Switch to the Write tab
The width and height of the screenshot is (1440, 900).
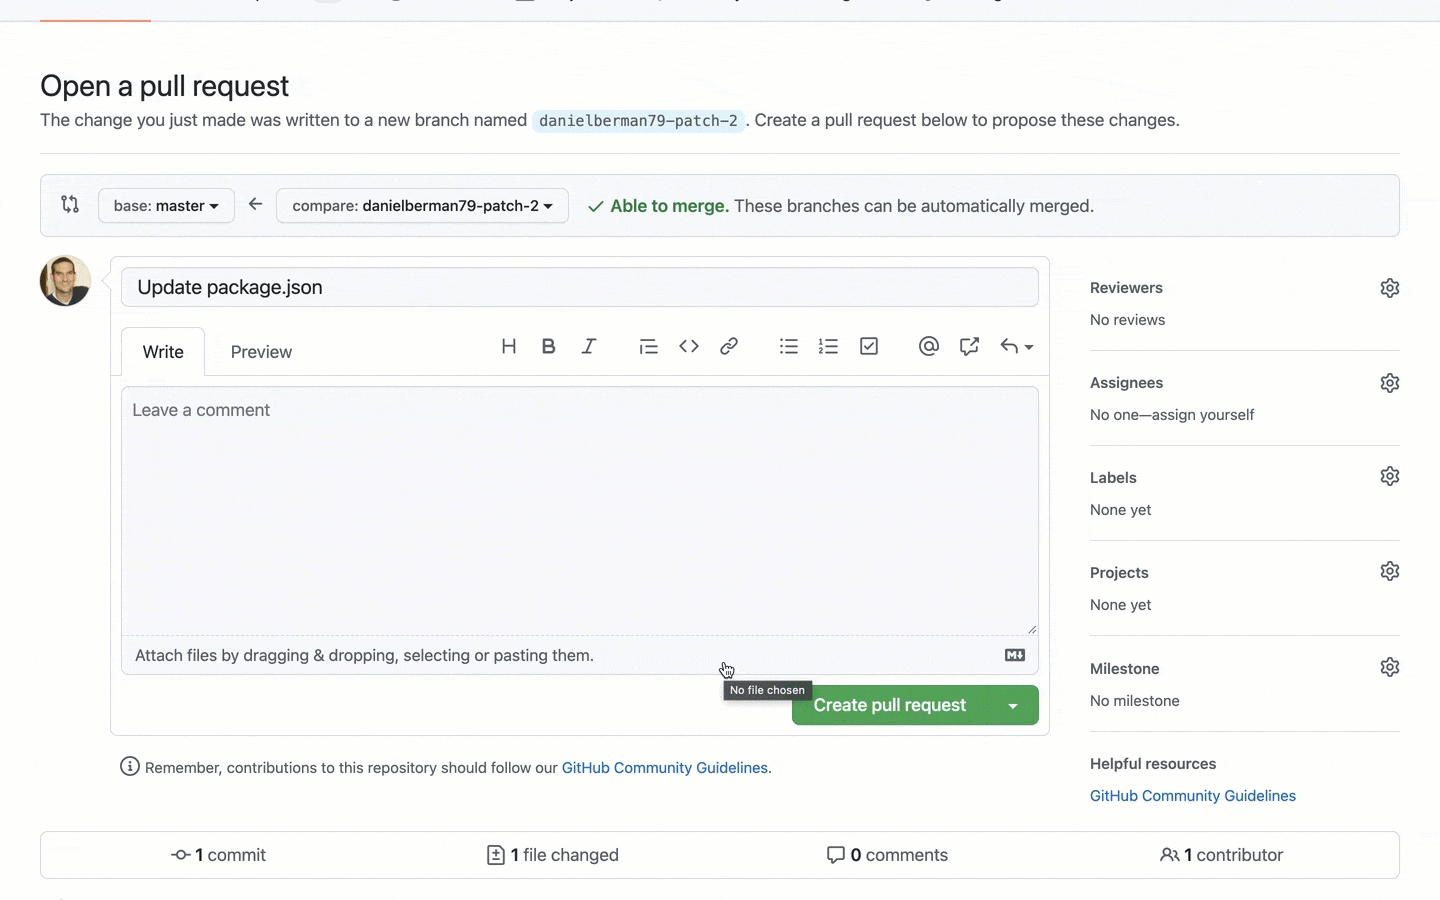(163, 352)
